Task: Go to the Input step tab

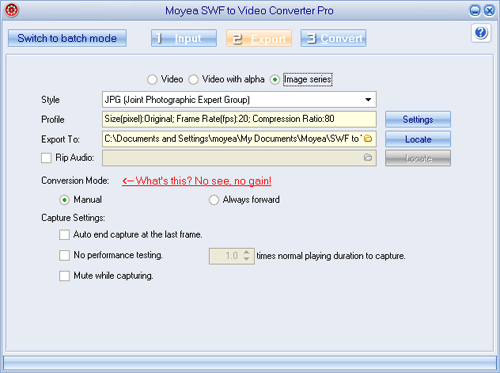Action: (184, 38)
